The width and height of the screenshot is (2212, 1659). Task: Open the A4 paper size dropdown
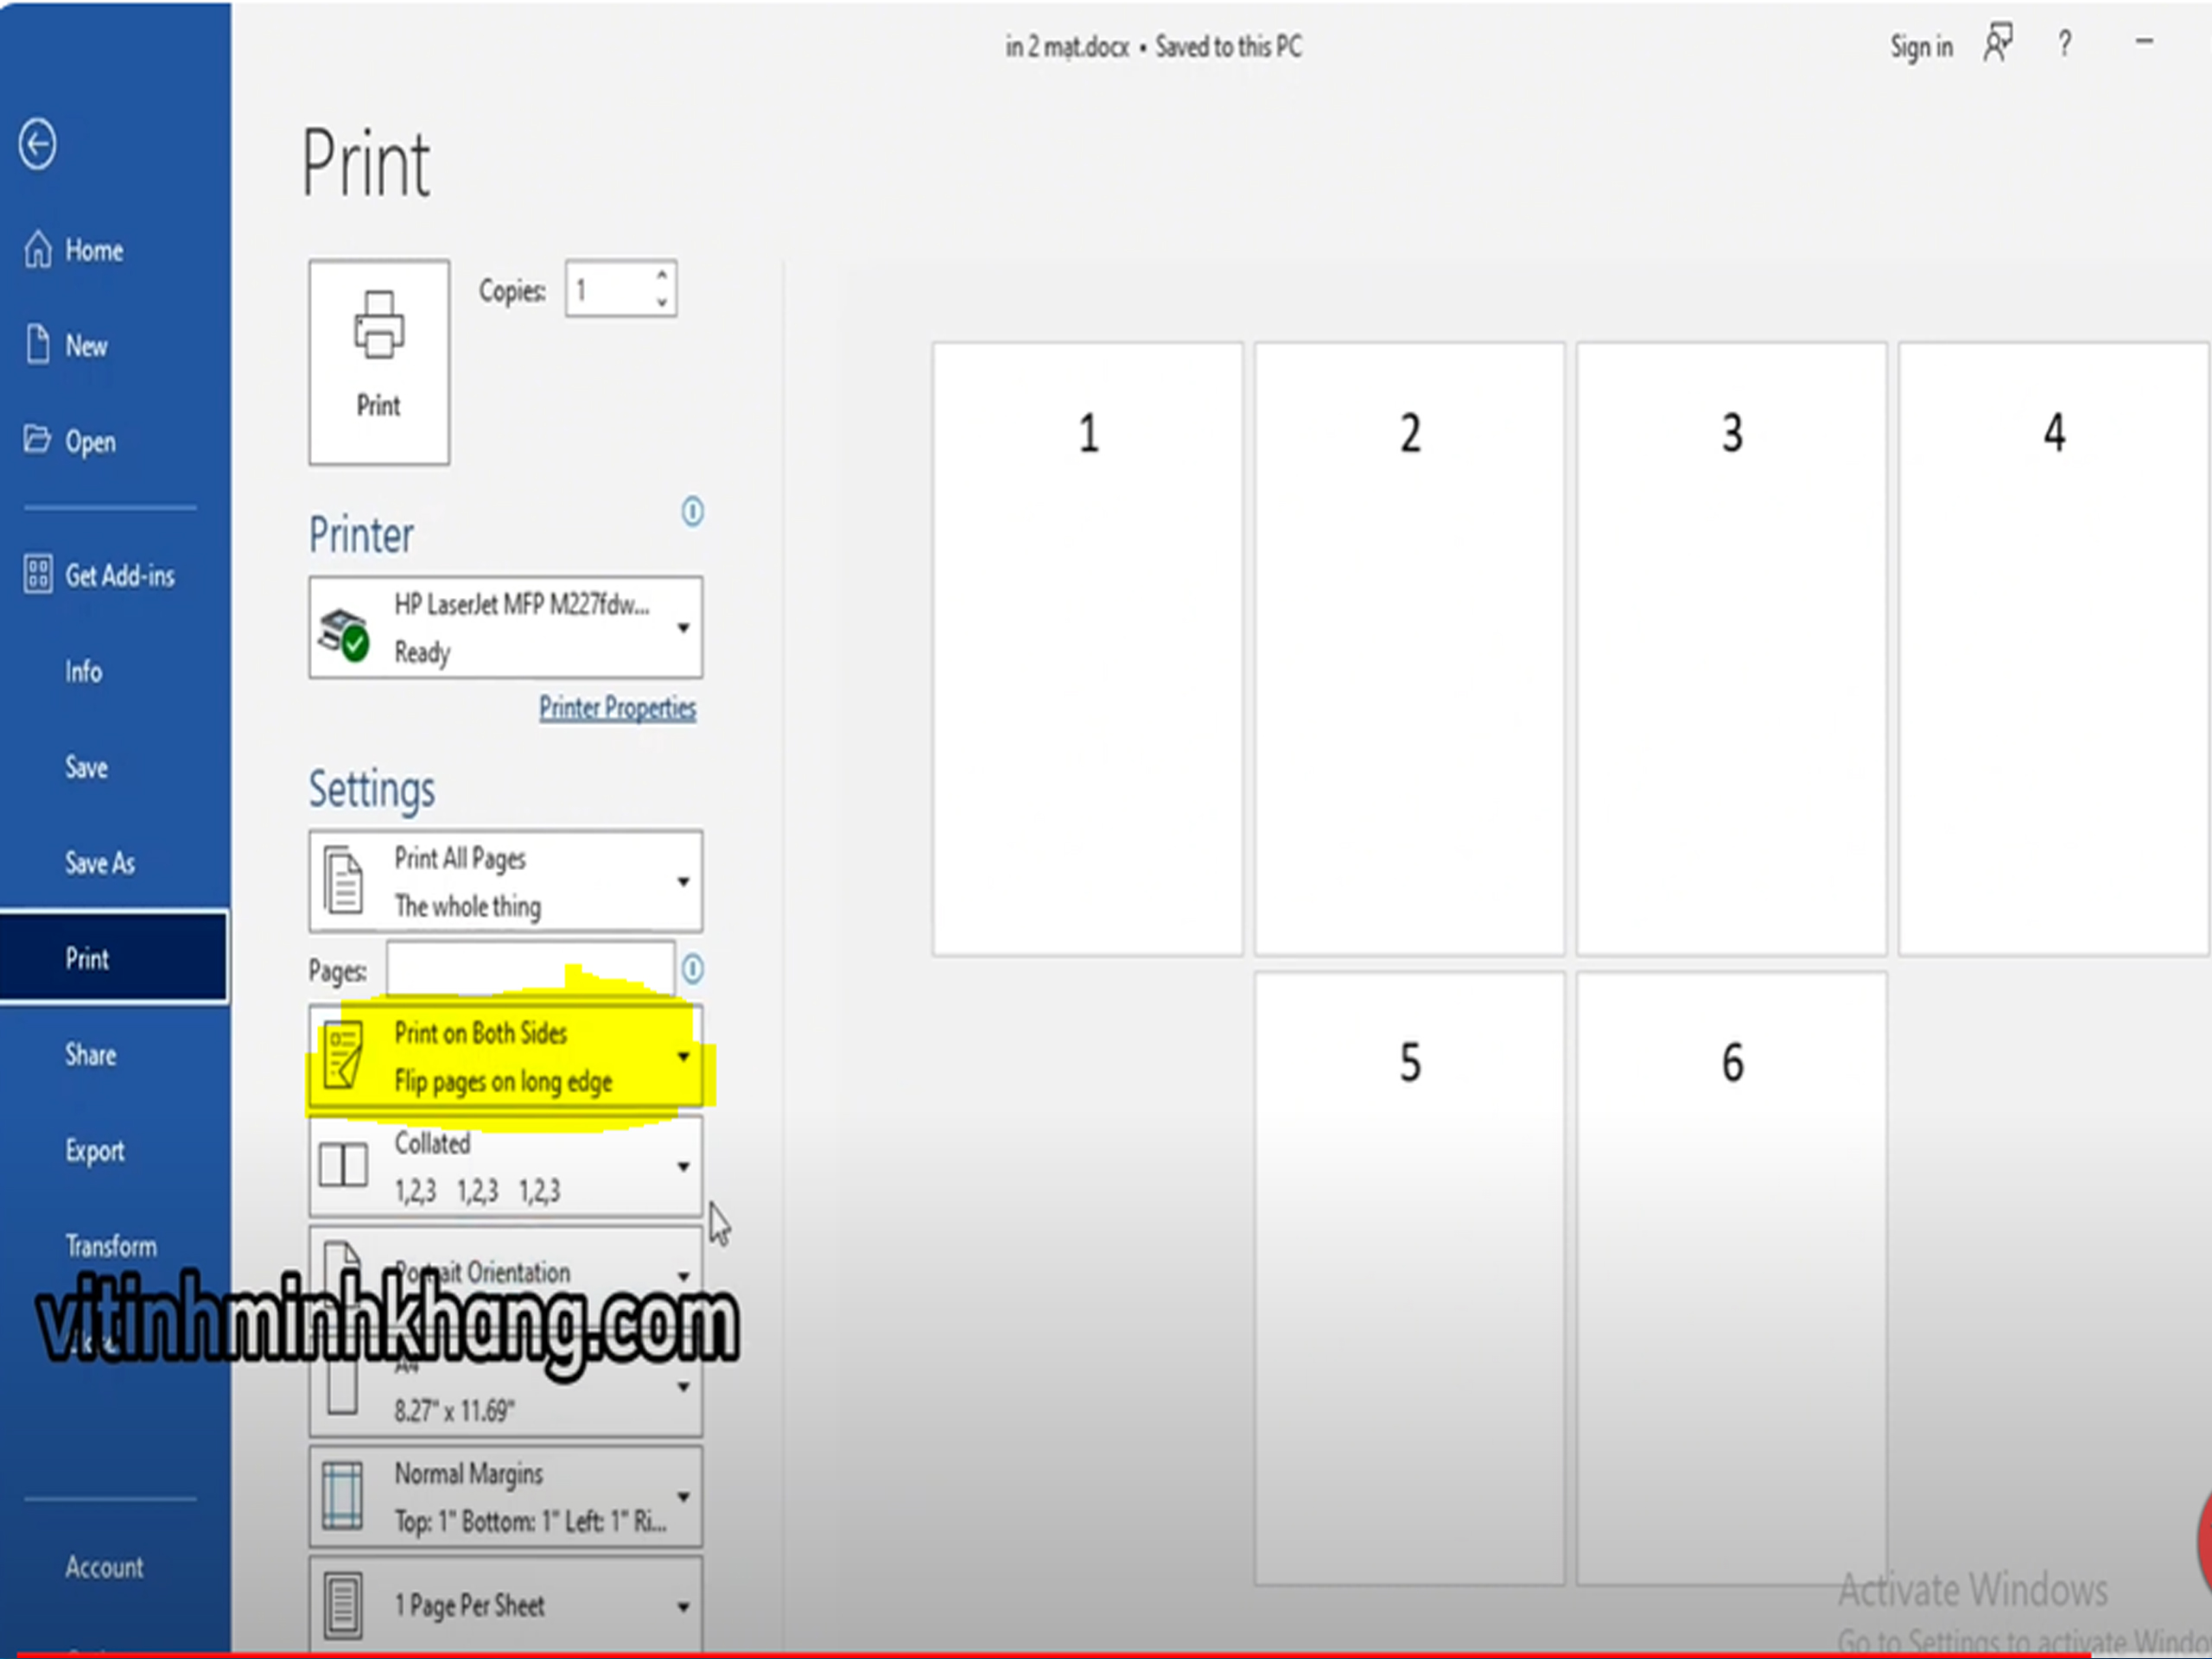pos(506,1386)
